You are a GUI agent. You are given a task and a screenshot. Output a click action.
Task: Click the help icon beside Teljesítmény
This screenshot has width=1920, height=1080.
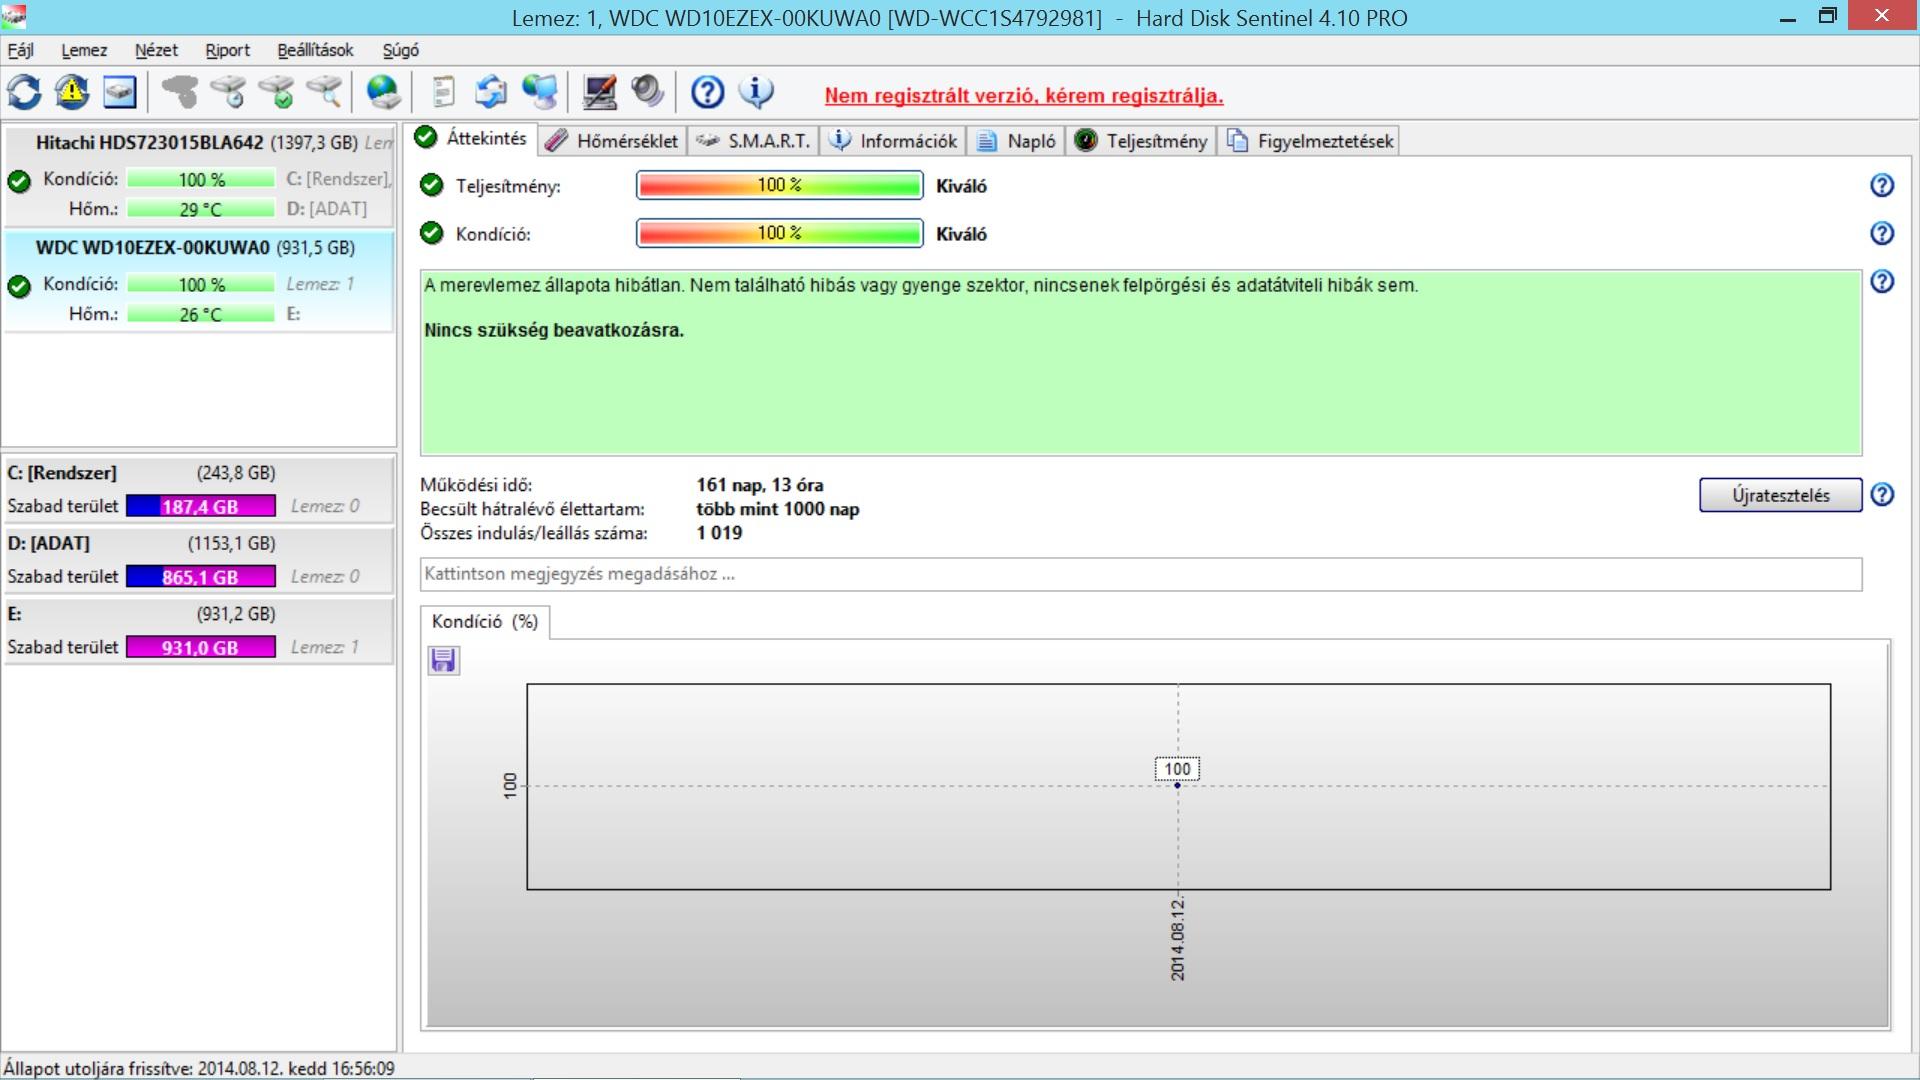1881,185
